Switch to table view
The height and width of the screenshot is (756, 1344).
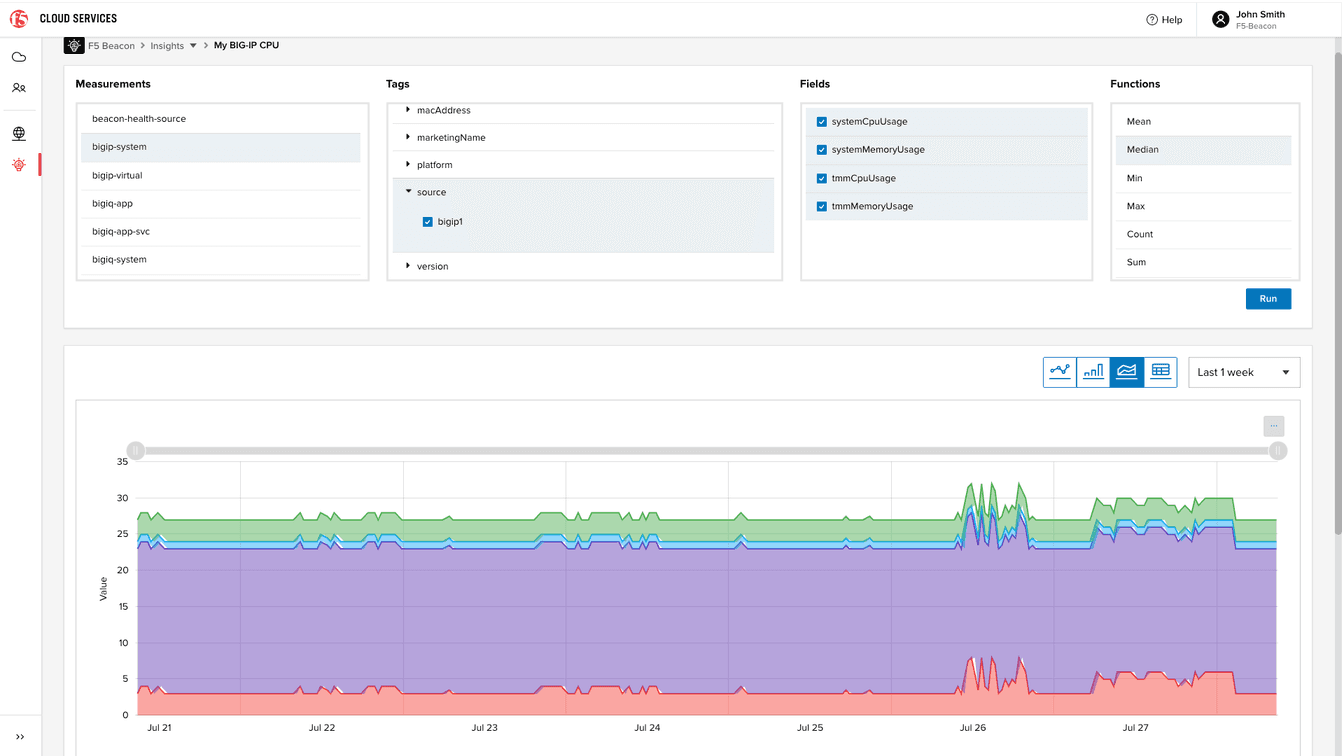click(x=1160, y=372)
